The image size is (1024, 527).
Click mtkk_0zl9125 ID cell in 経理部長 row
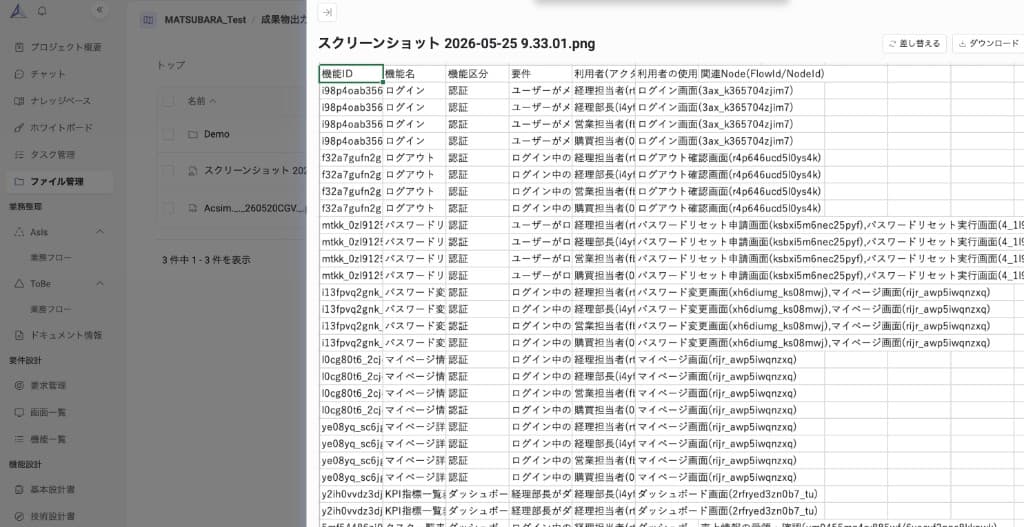[x=351, y=242]
